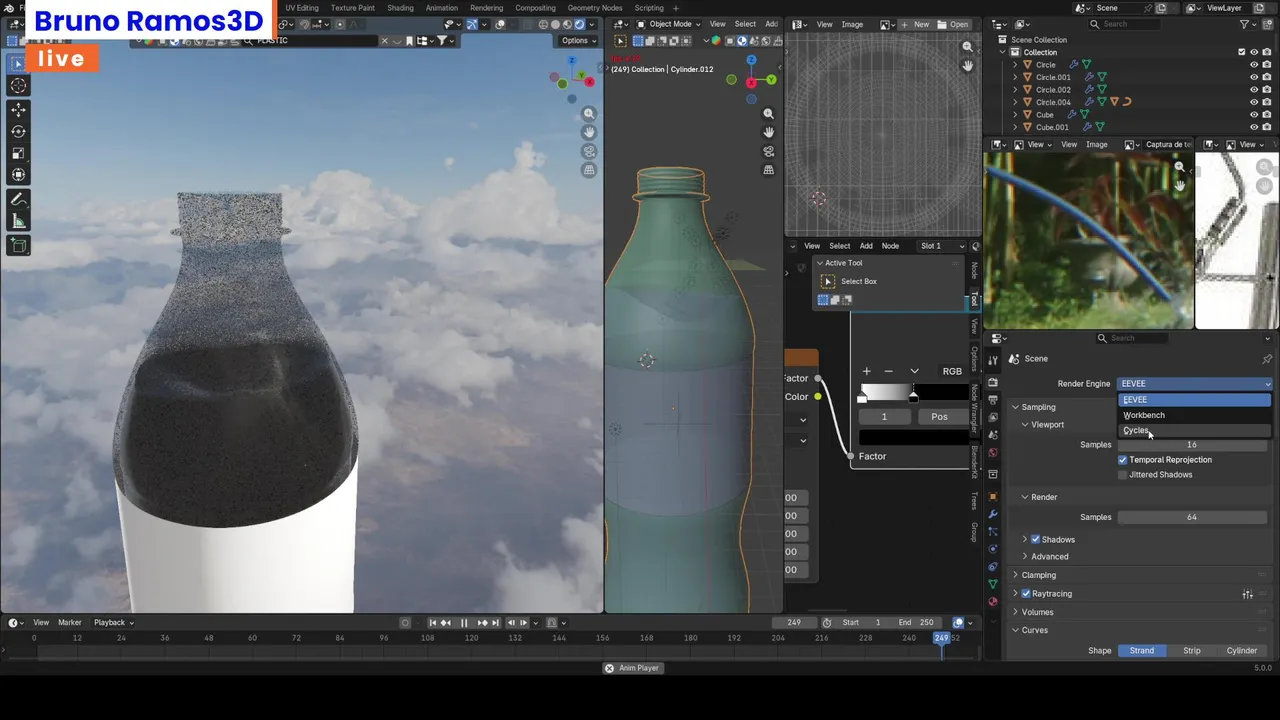This screenshot has width=1280, height=720.
Task: Open the Object Data properties tab
Action: point(993,584)
